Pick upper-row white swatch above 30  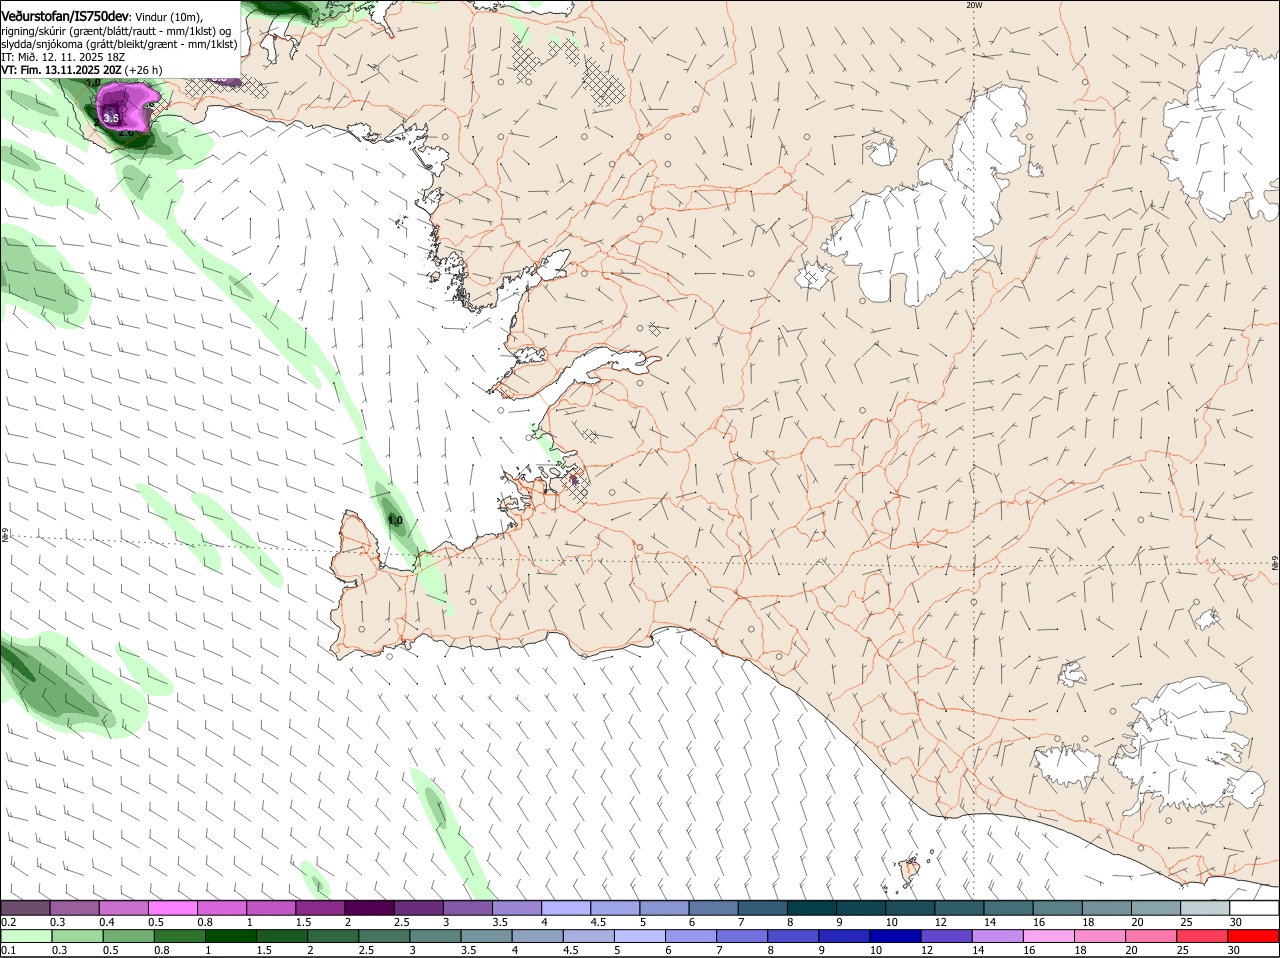tap(1254, 908)
